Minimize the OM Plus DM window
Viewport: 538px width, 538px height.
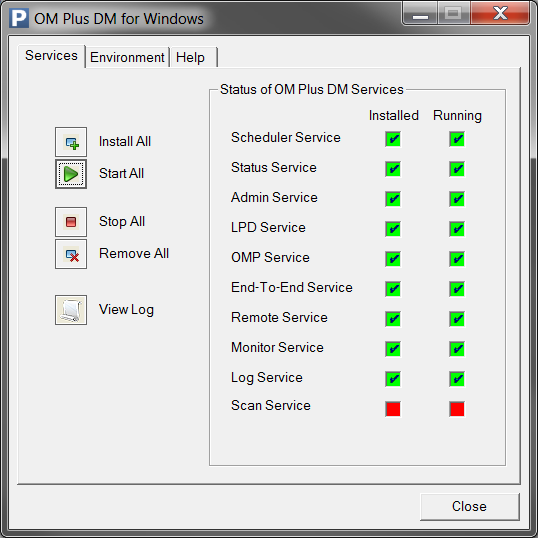click(x=420, y=14)
